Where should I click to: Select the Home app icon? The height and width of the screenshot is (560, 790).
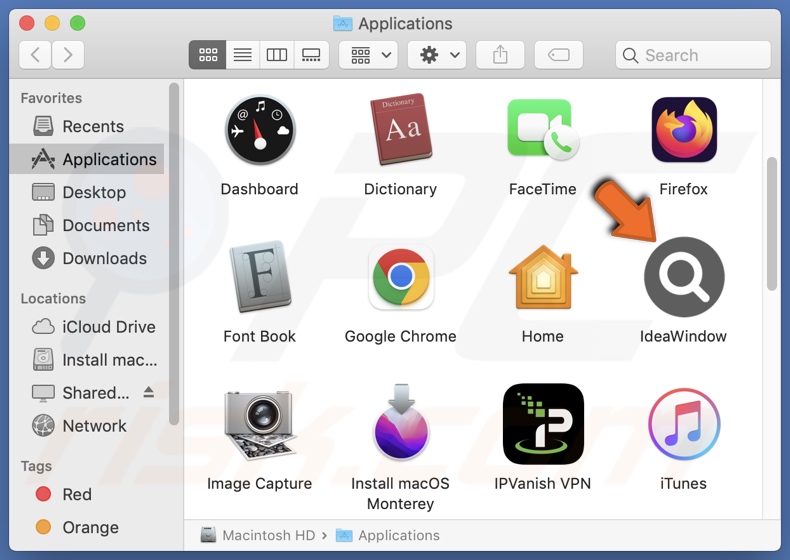click(543, 277)
